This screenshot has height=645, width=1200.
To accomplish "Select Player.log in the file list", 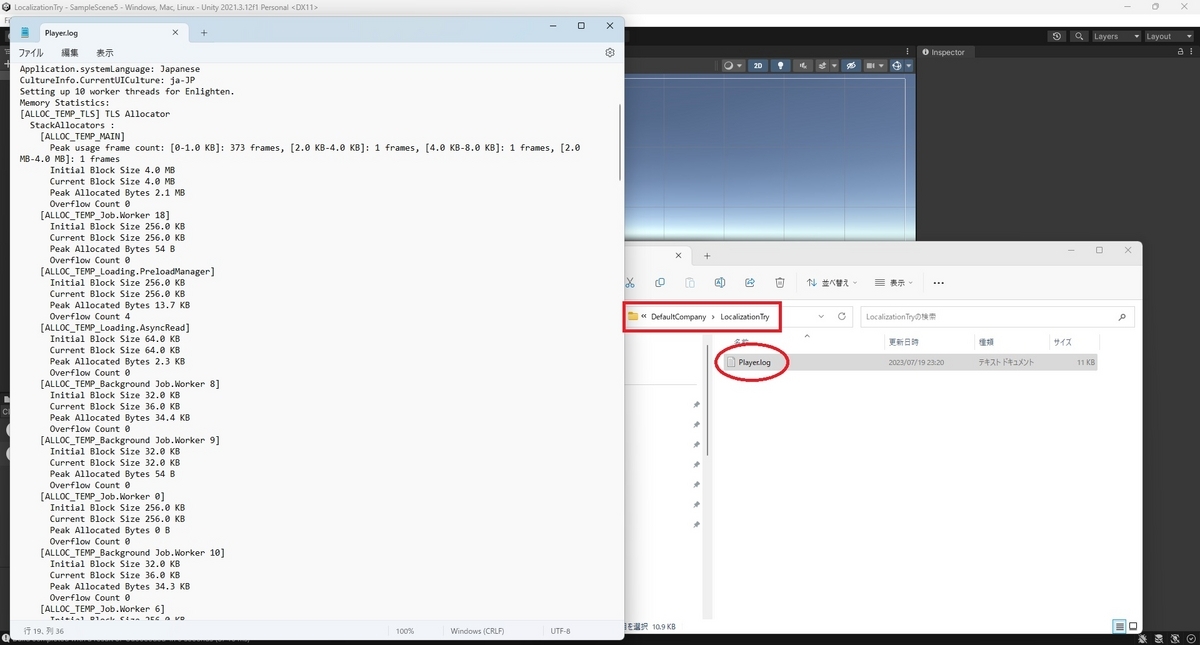I will coord(752,362).
